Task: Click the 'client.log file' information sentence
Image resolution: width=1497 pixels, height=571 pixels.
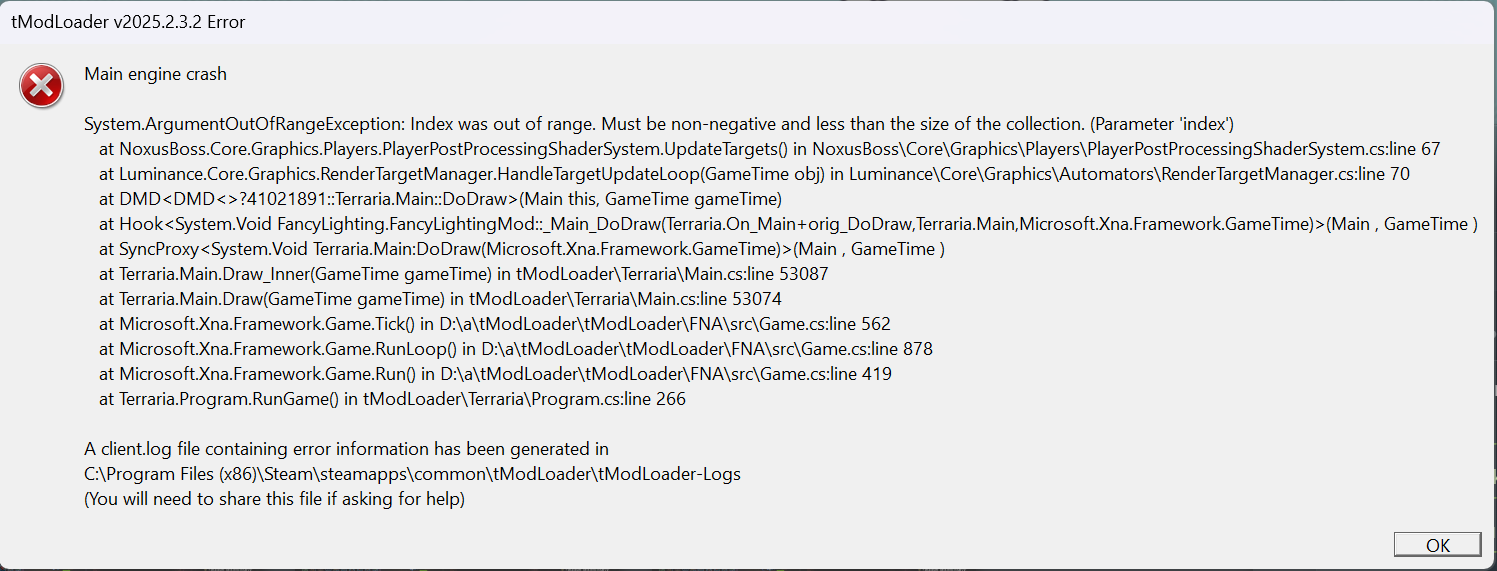Action: coord(346,449)
